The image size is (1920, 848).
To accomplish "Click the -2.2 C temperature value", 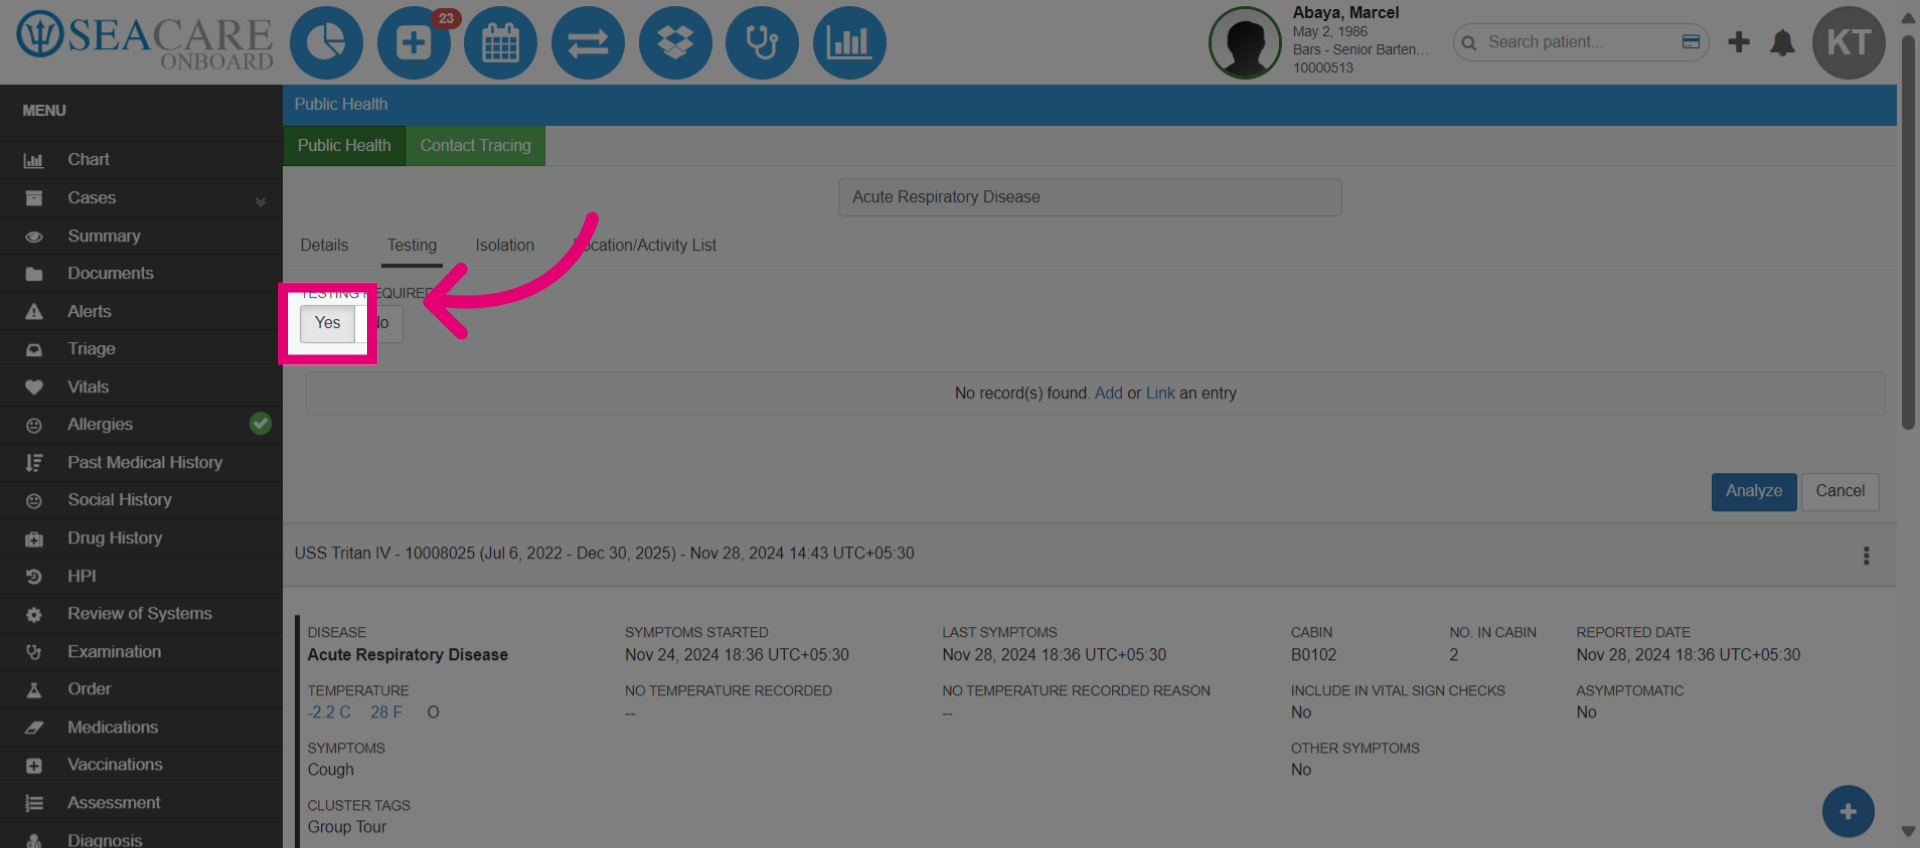I will (329, 712).
